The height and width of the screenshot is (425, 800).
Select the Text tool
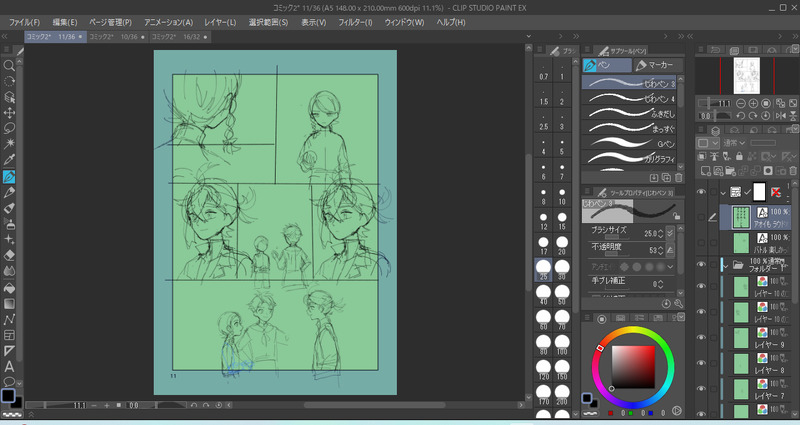[9, 367]
